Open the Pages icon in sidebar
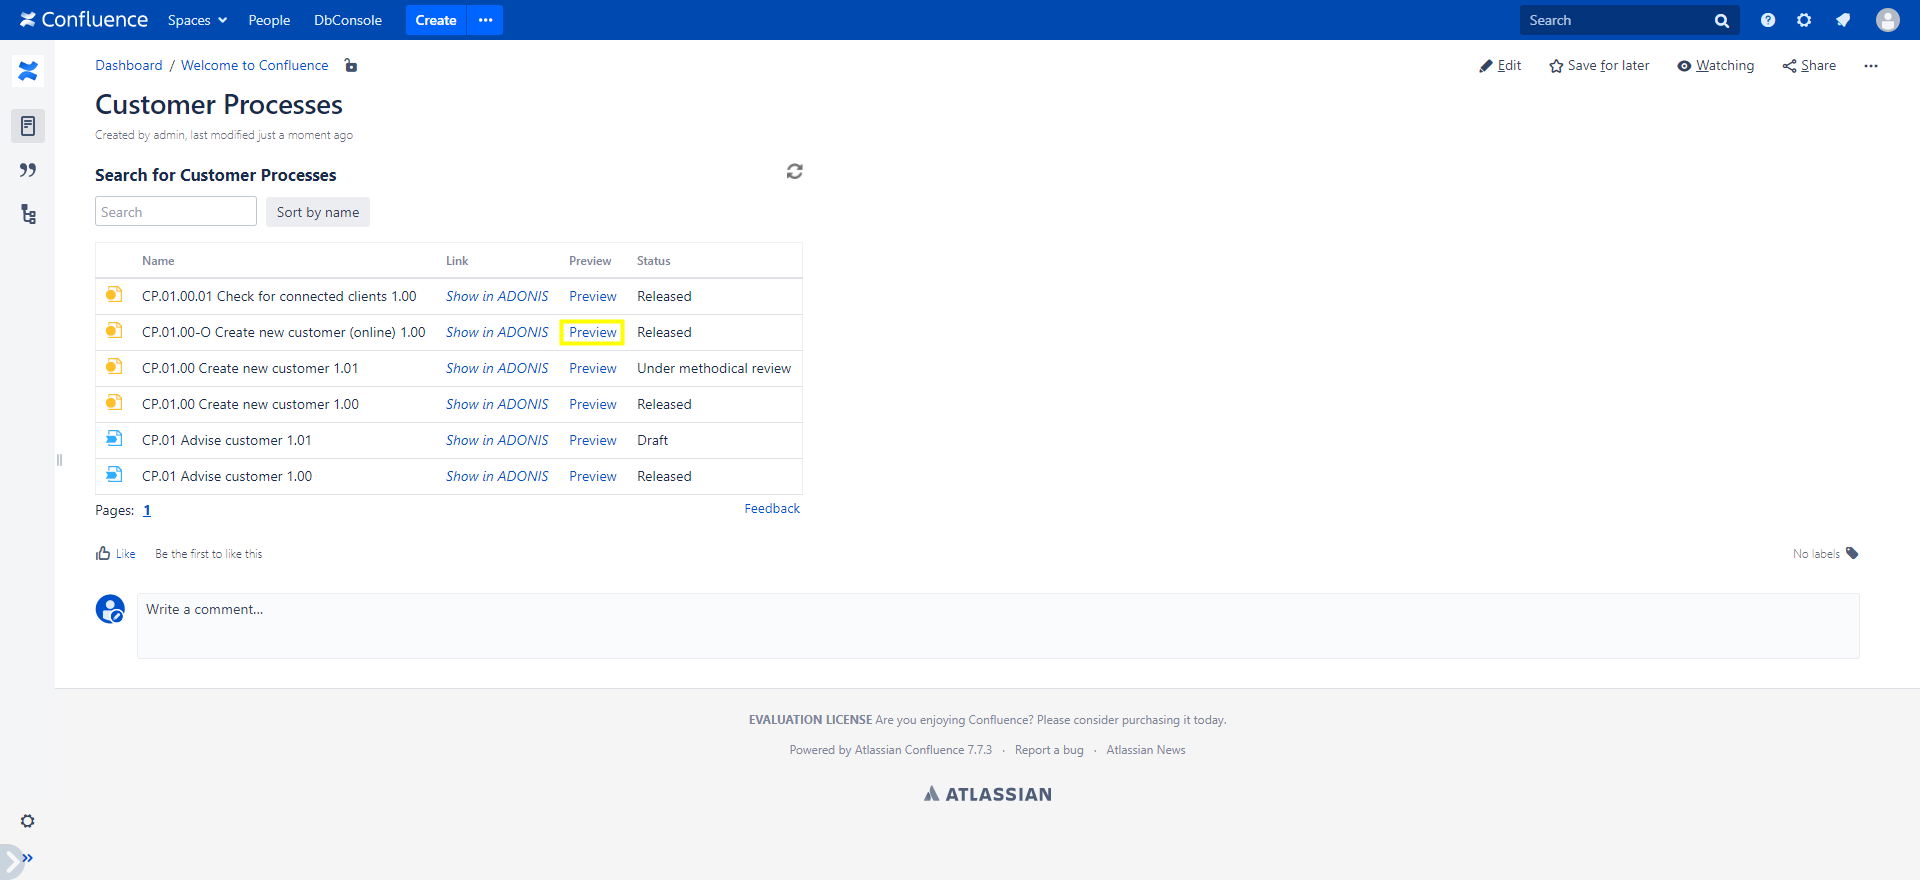This screenshot has width=1920, height=880. (28, 126)
